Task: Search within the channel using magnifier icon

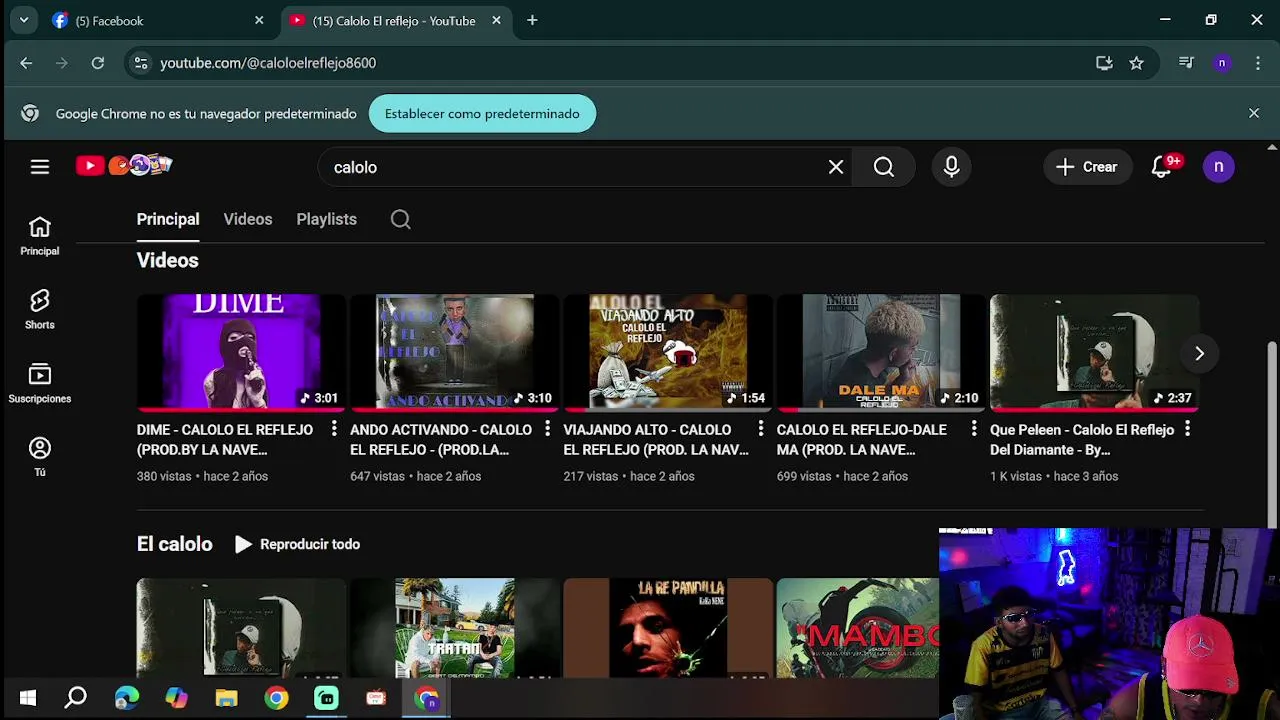Action: point(400,219)
